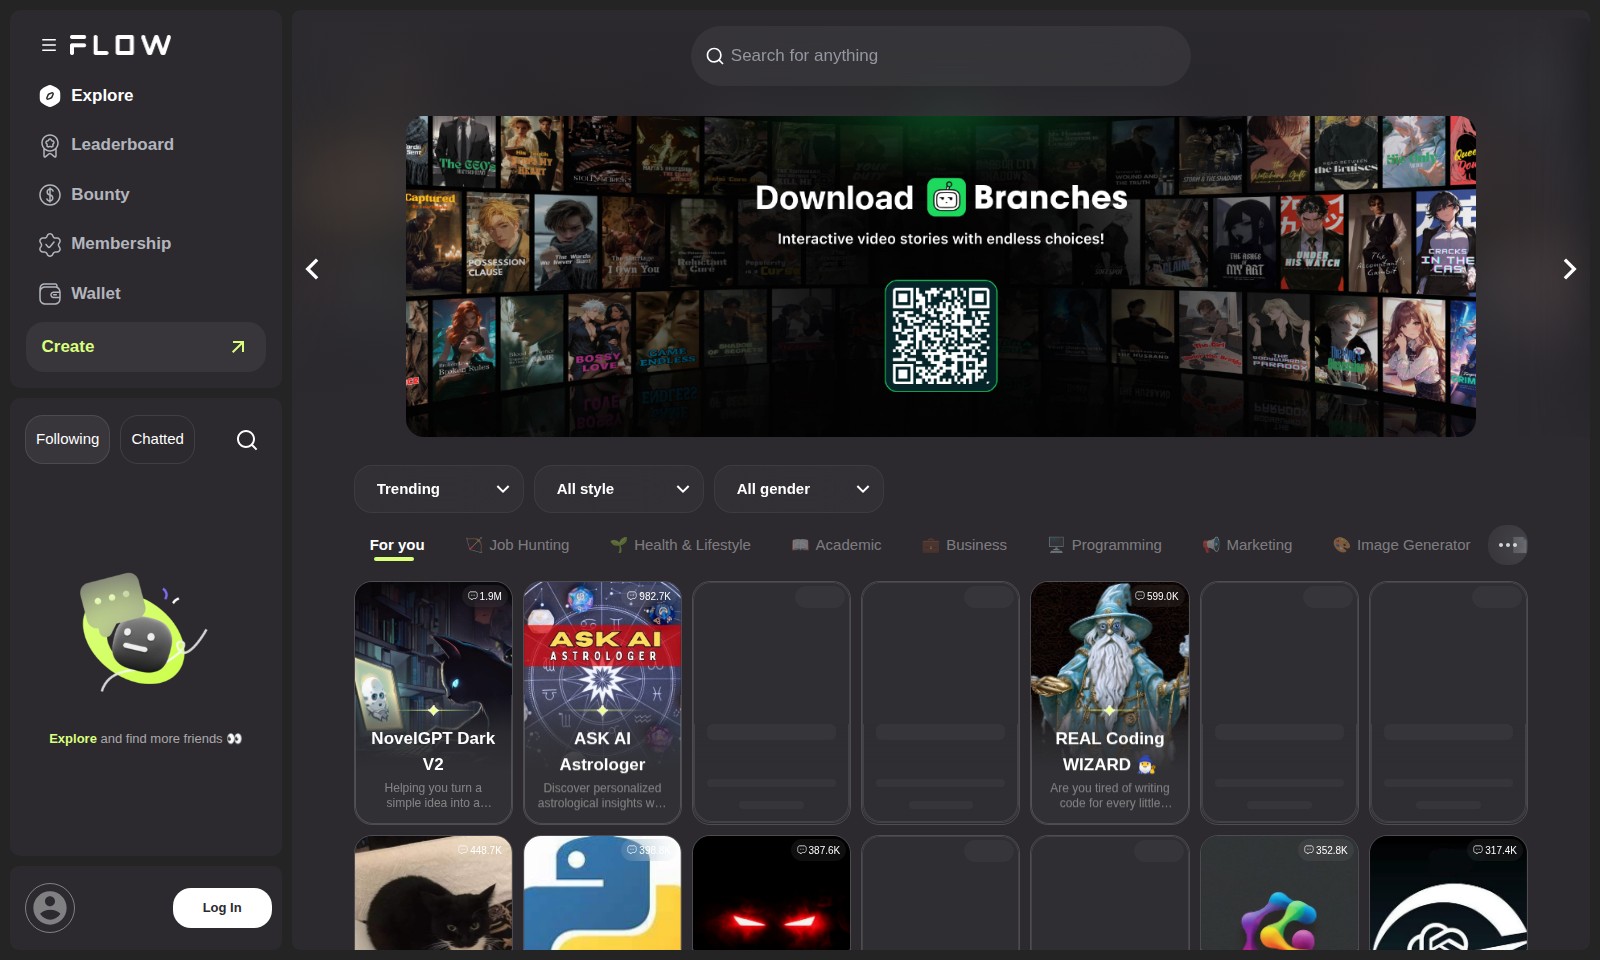The width and height of the screenshot is (1600, 960).
Task: Open the black cat card with 448.7K
Action: click(433, 893)
